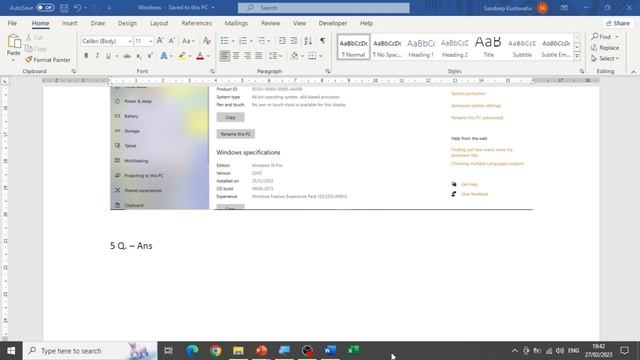Collapse the ribbon chevron
Viewport: 640px width, 360px height.
[633, 71]
